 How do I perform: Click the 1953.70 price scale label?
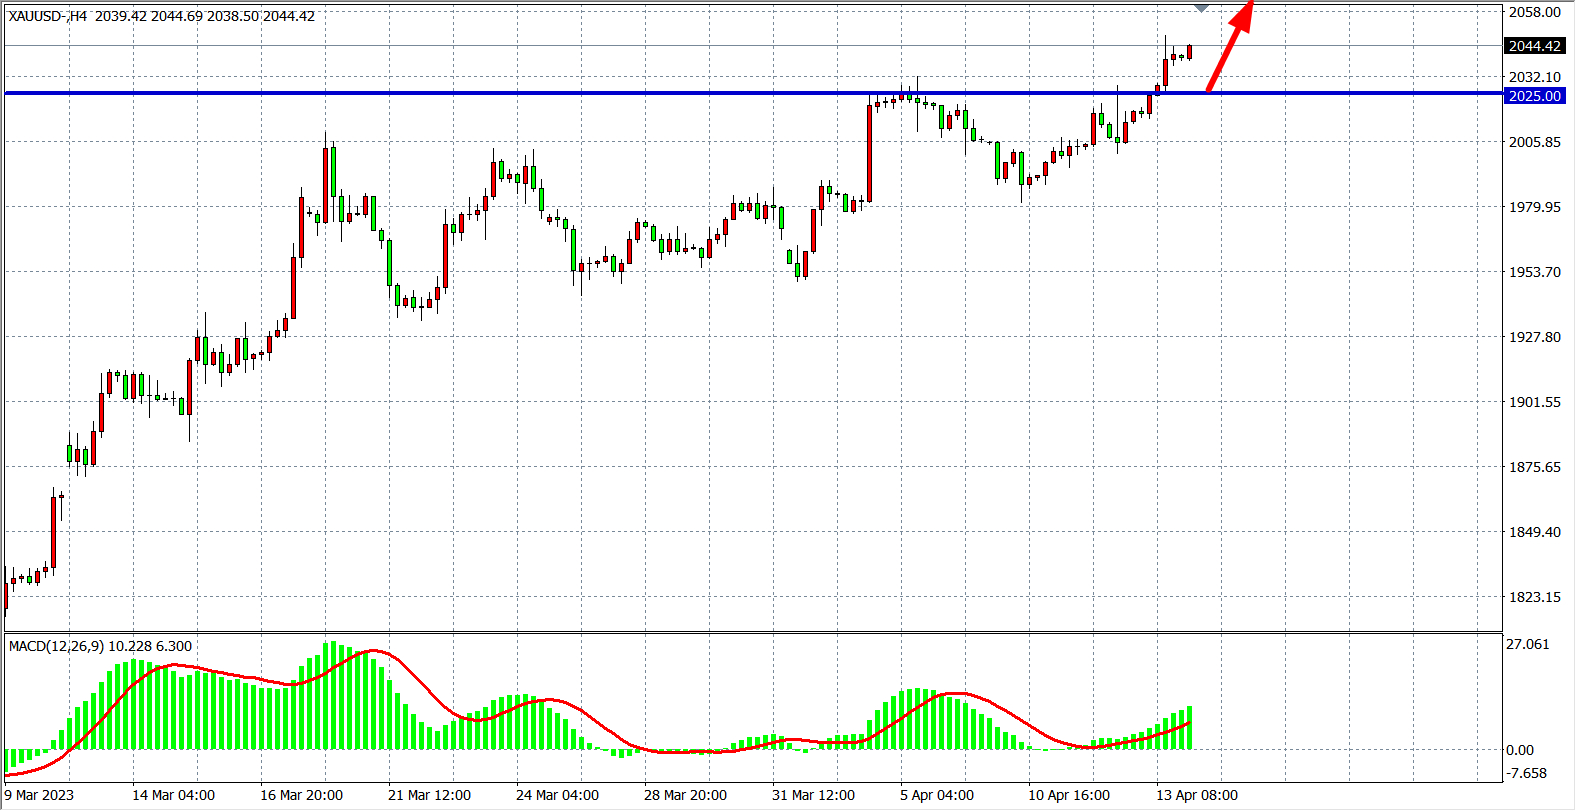[x=1534, y=272]
